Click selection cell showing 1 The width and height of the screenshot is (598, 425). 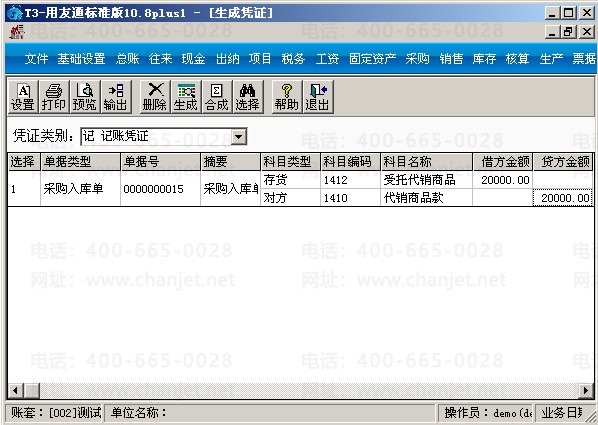pos(24,189)
